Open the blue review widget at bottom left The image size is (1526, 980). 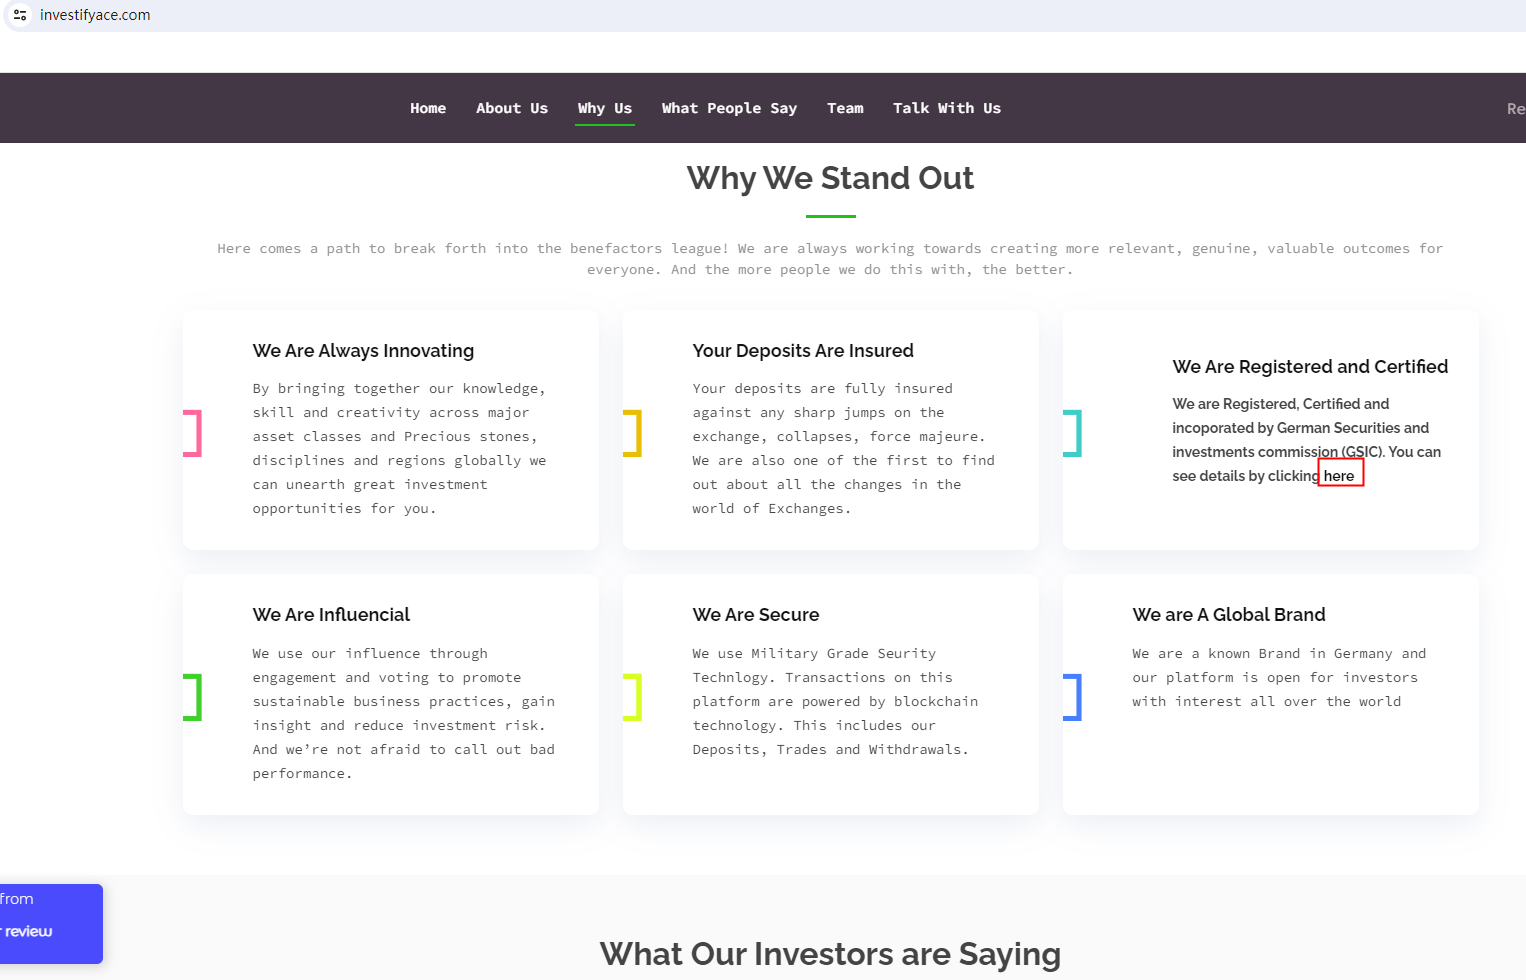[50, 923]
